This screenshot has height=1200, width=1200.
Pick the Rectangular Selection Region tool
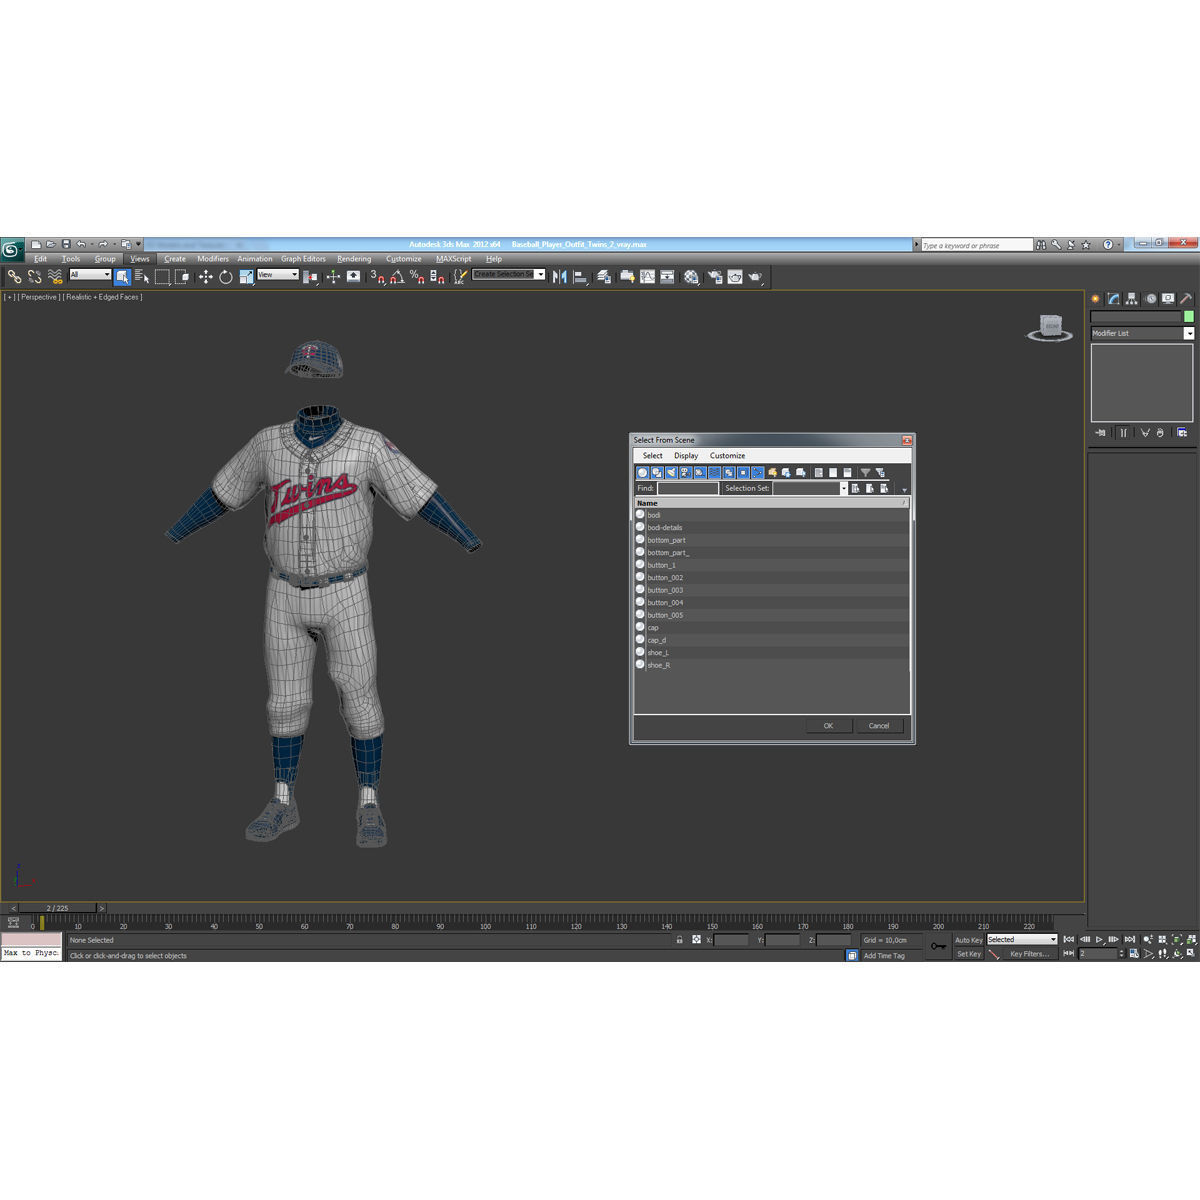click(x=162, y=277)
